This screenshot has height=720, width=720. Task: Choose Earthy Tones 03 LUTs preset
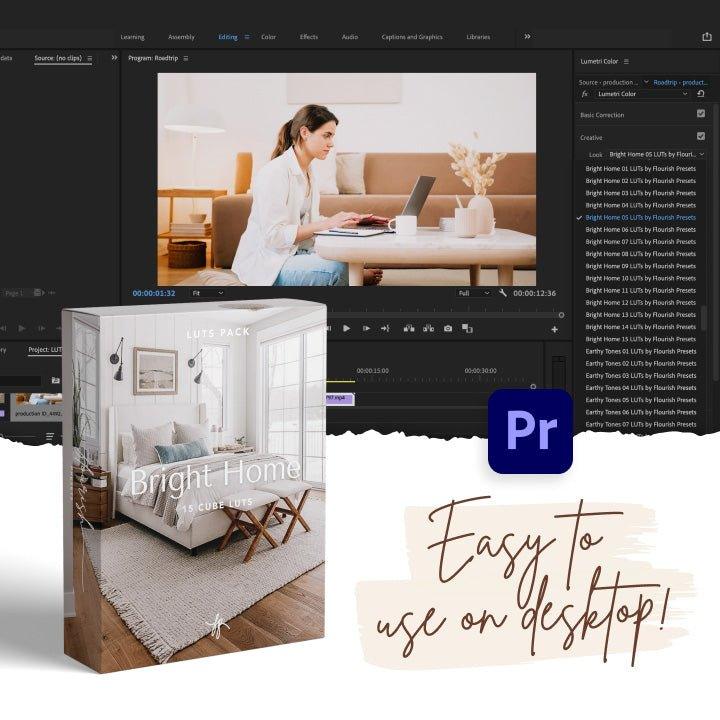click(640, 376)
